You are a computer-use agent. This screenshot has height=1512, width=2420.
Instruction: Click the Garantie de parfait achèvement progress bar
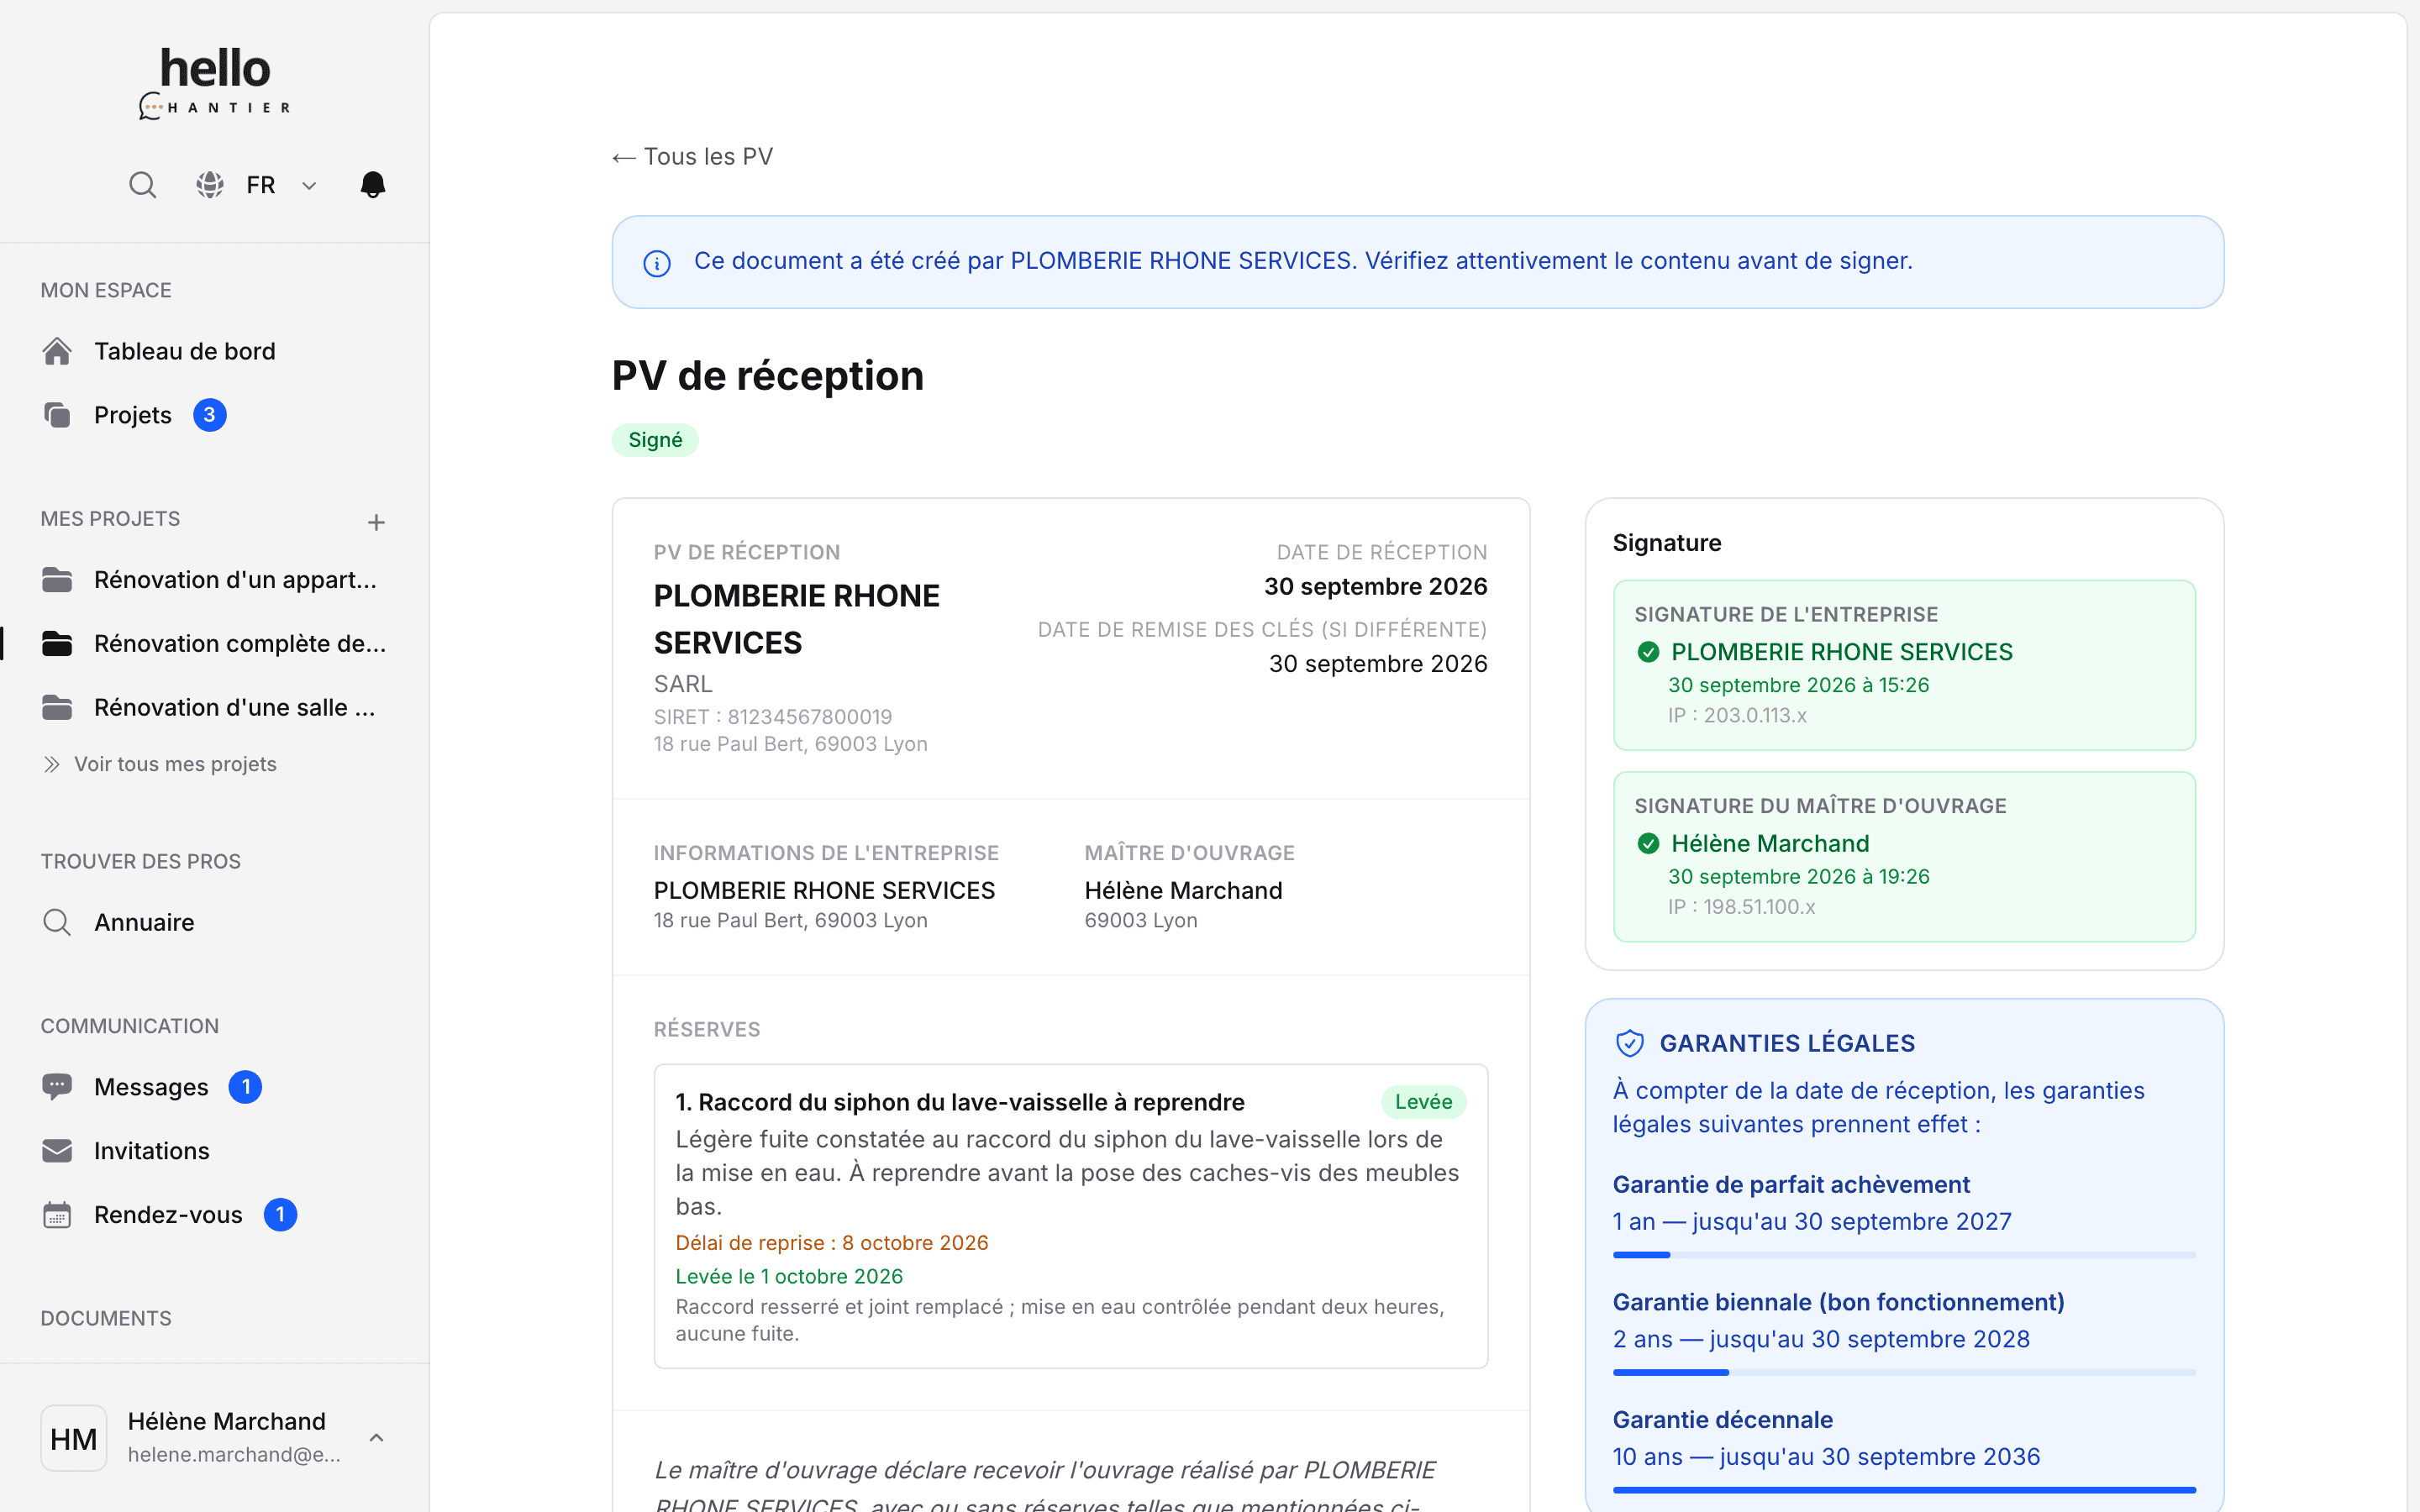(x=1904, y=1255)
